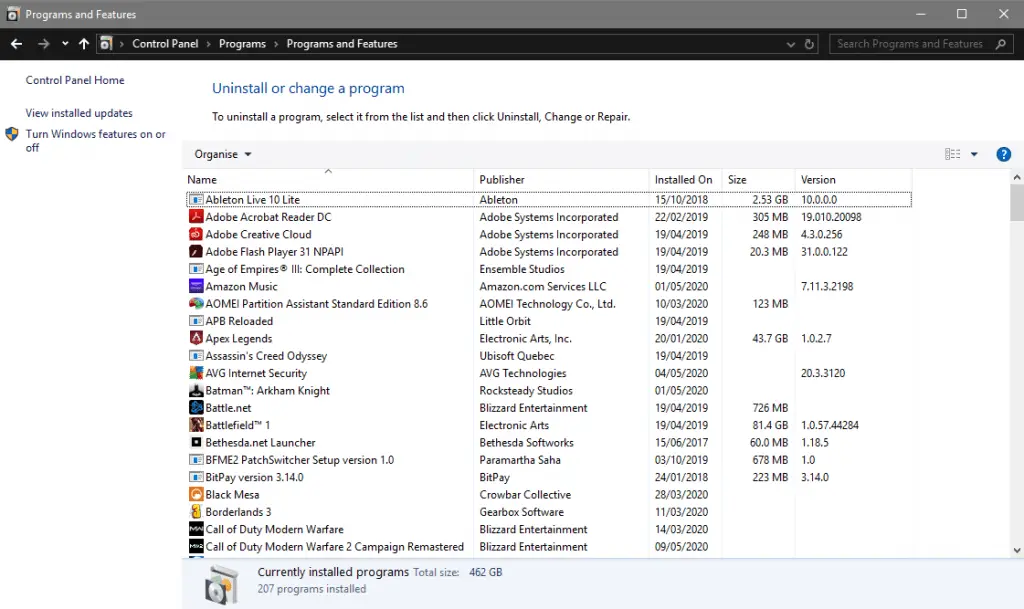The image size is (1024, 609).
Task: Click the 81.4 GB size value
Action: point(770,425)
